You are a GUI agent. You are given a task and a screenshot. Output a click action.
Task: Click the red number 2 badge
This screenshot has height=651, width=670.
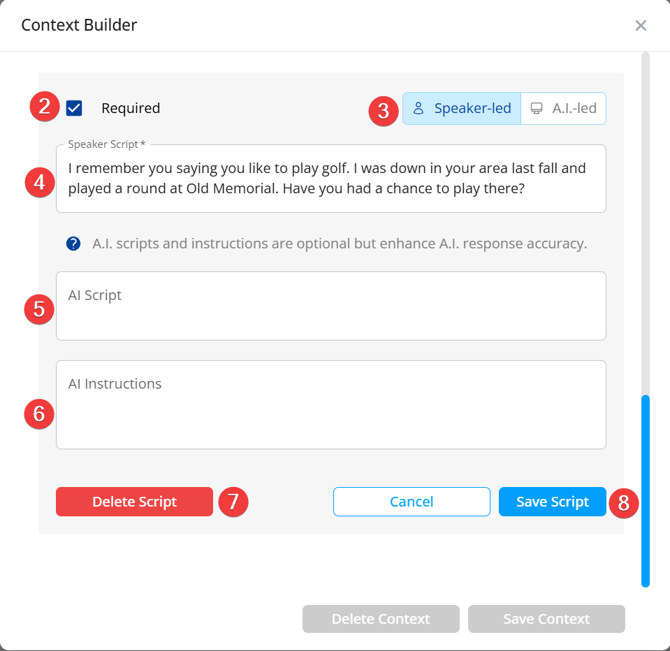point(43,107)
